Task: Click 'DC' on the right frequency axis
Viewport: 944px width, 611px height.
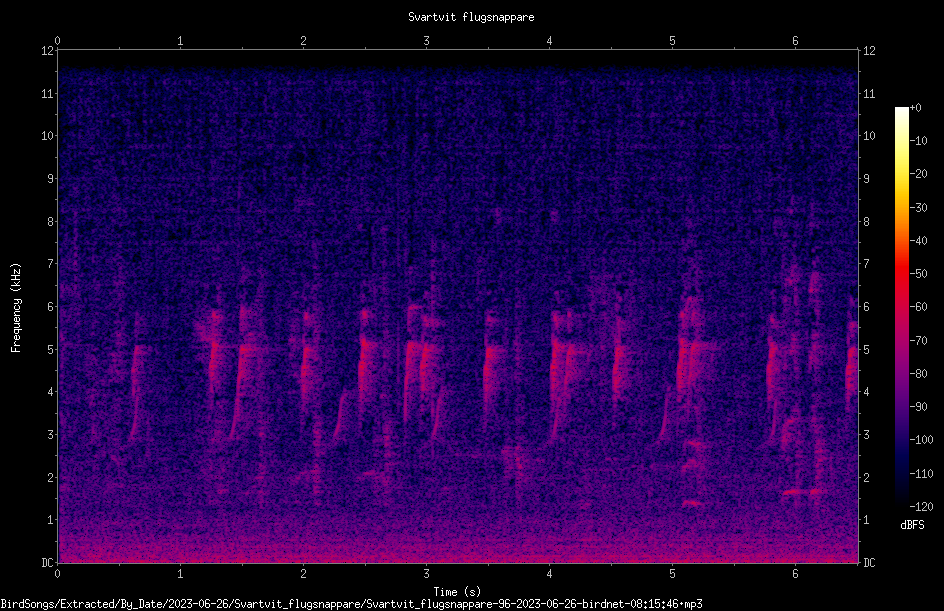Action: coord(869,563)
